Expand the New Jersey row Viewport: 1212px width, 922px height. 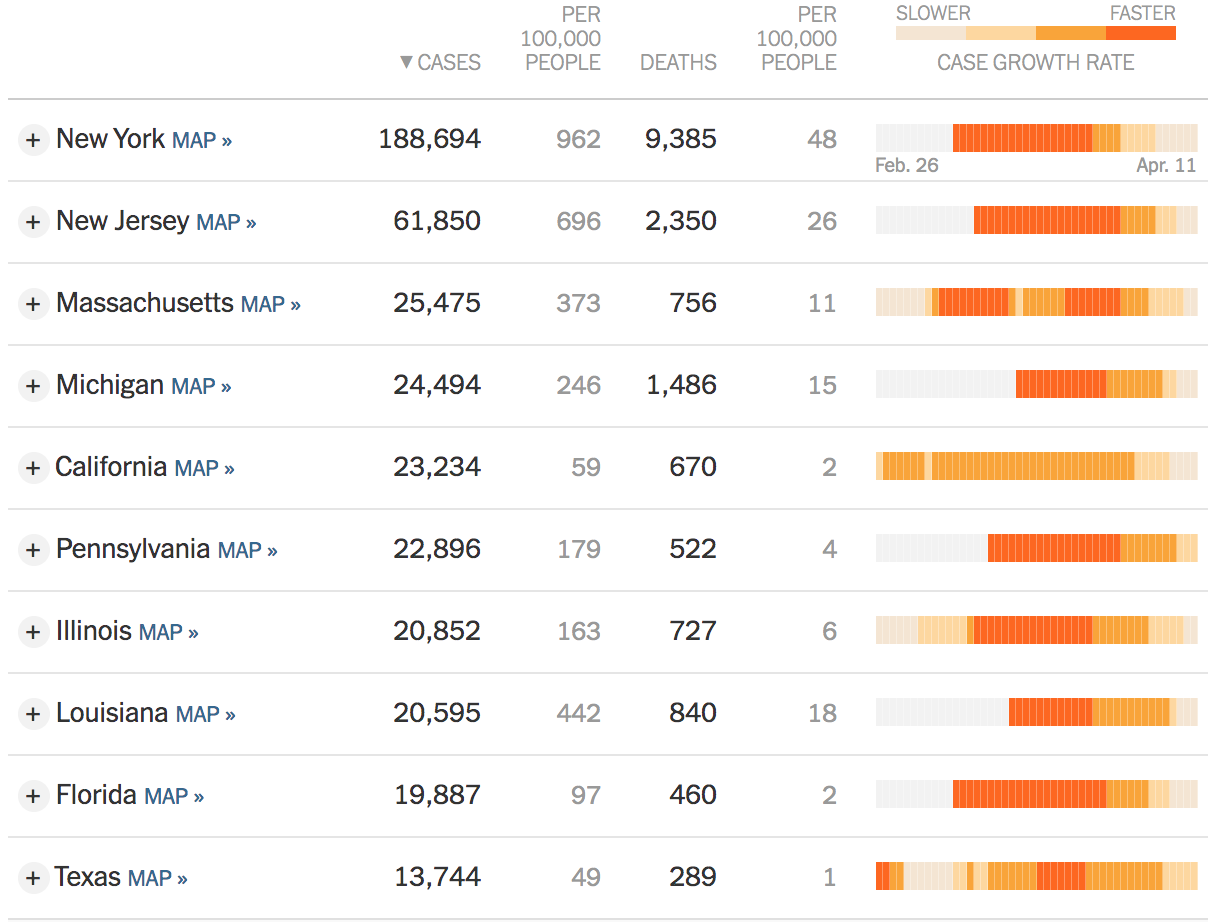tap(33, 222)
